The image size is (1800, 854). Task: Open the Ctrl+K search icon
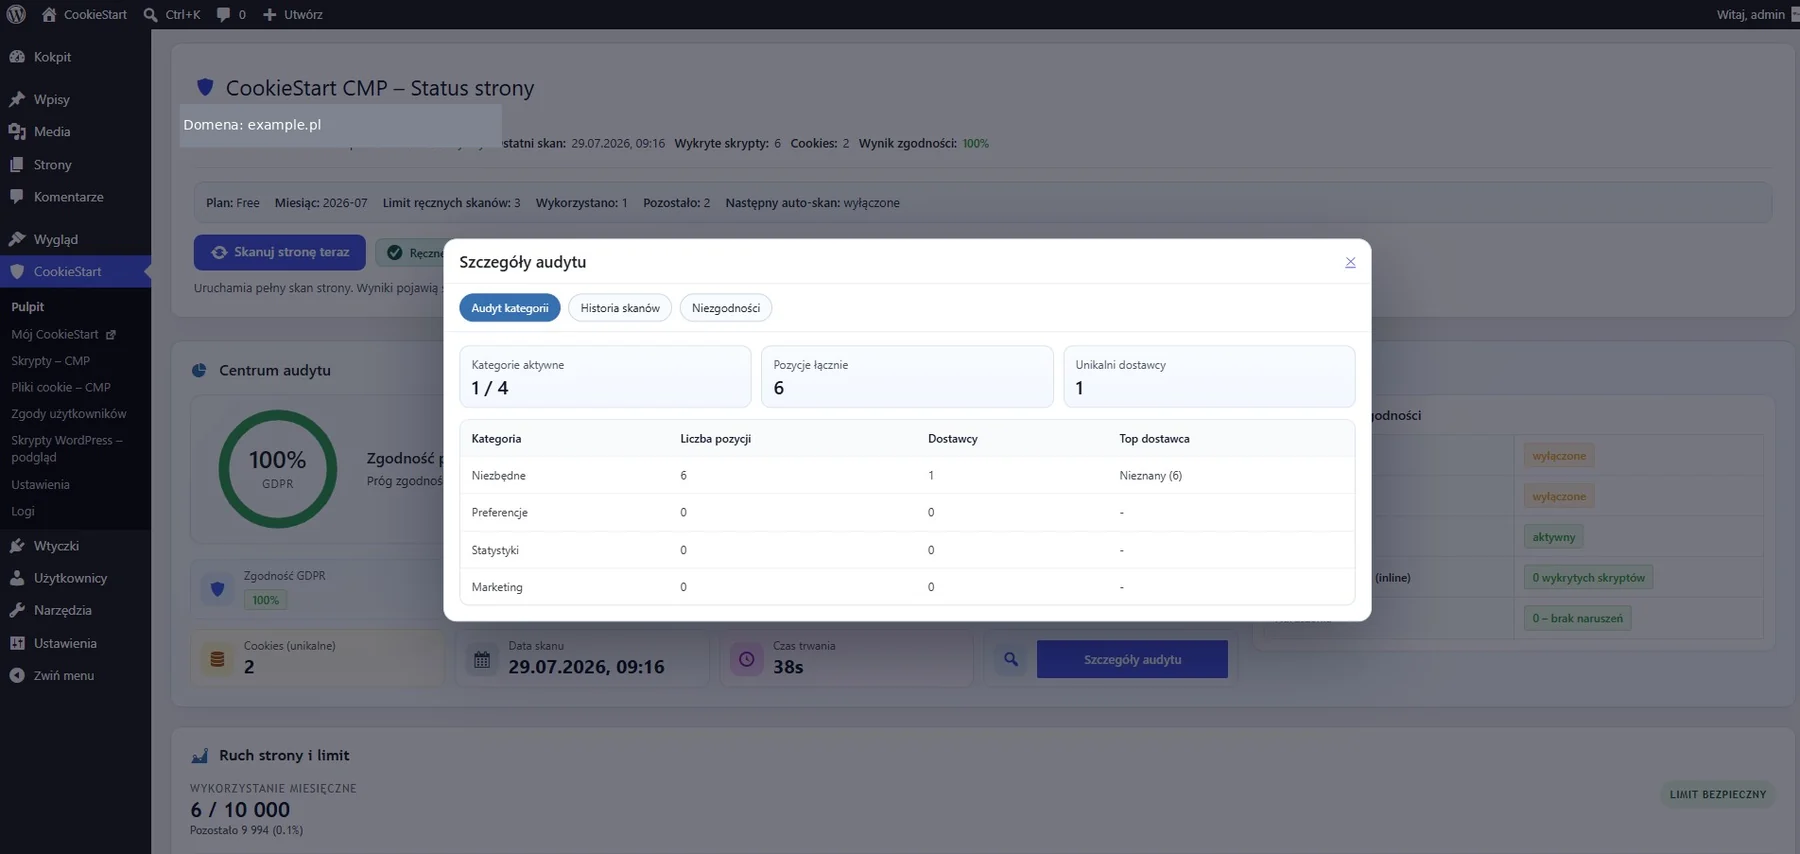click(150, 14)
